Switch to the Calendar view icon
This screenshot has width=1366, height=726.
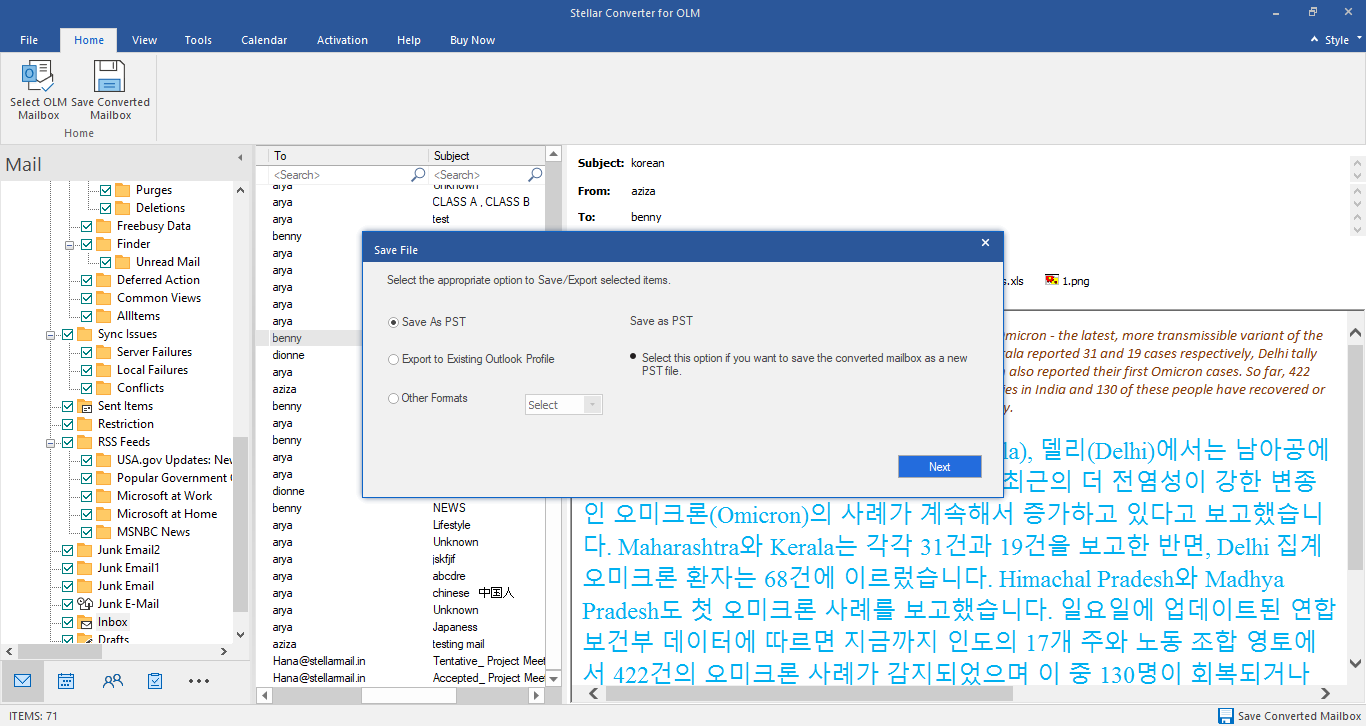[x=66, y=681]
